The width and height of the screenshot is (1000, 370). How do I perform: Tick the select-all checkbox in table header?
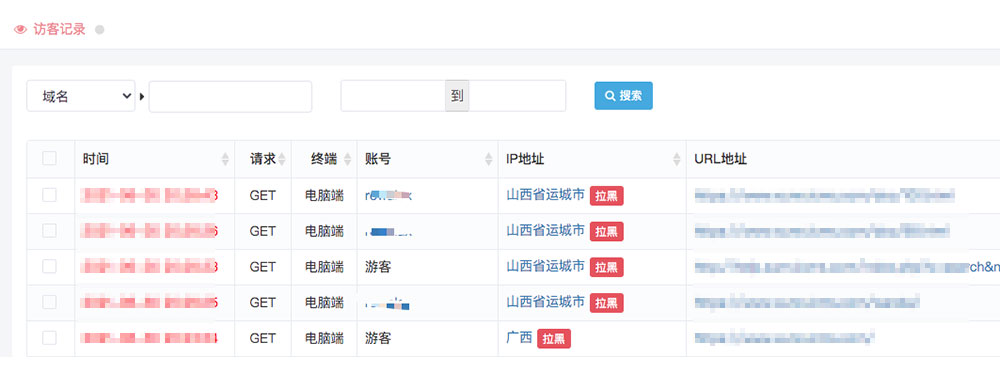(50, 158)
